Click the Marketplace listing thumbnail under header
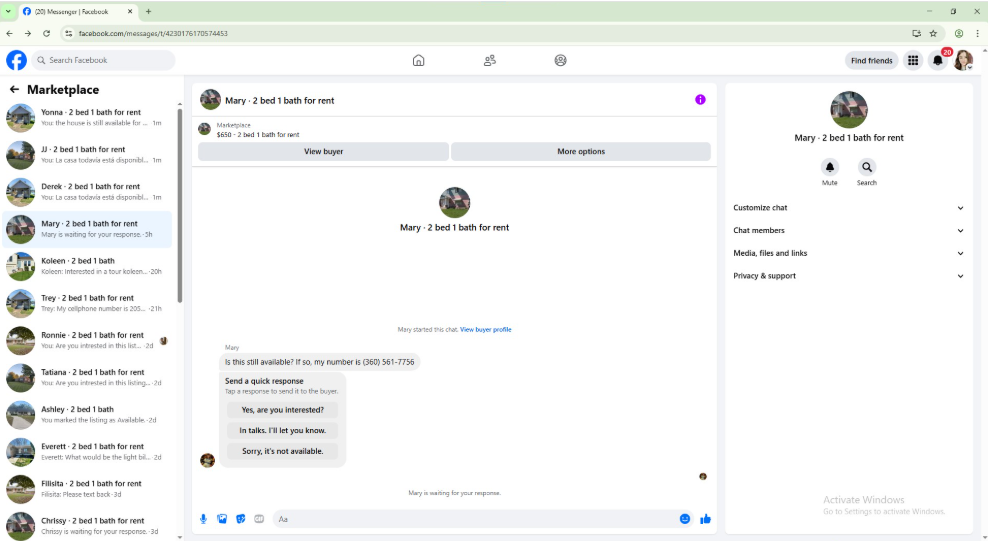 pyautogui.click(x=204, y=129)
